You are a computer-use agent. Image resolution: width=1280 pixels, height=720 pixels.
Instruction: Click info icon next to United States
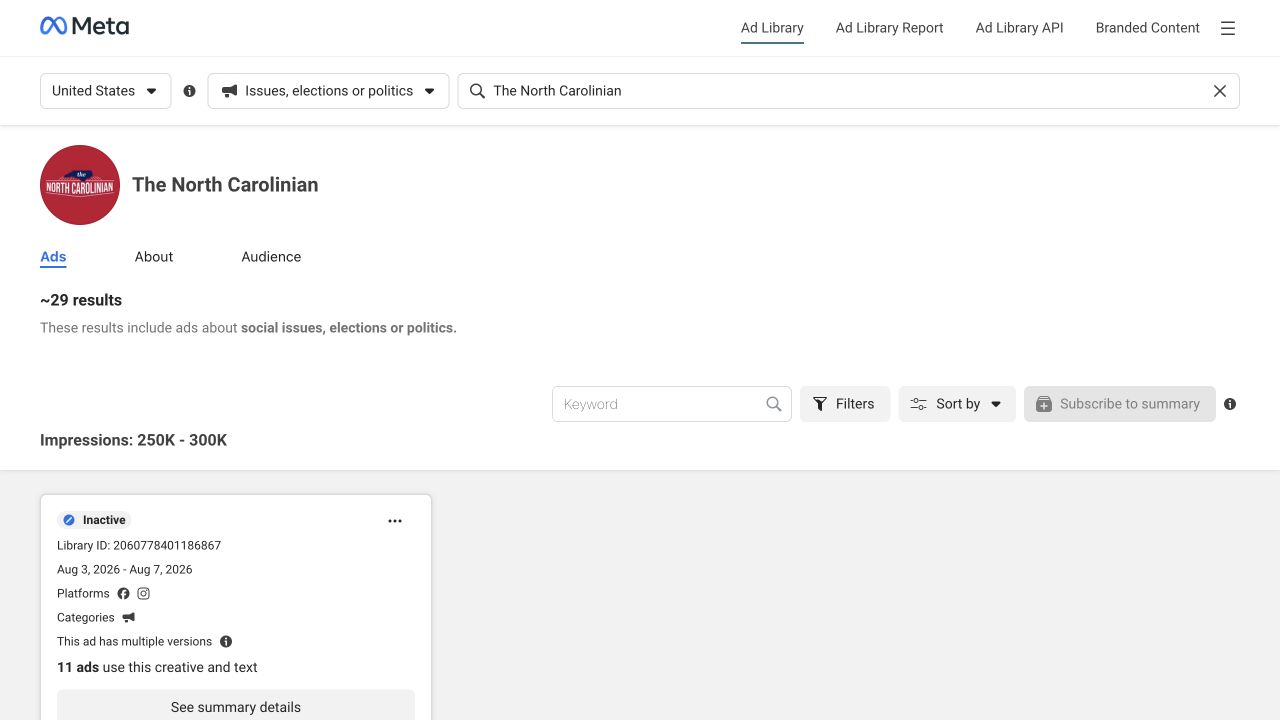coord(189,91)
